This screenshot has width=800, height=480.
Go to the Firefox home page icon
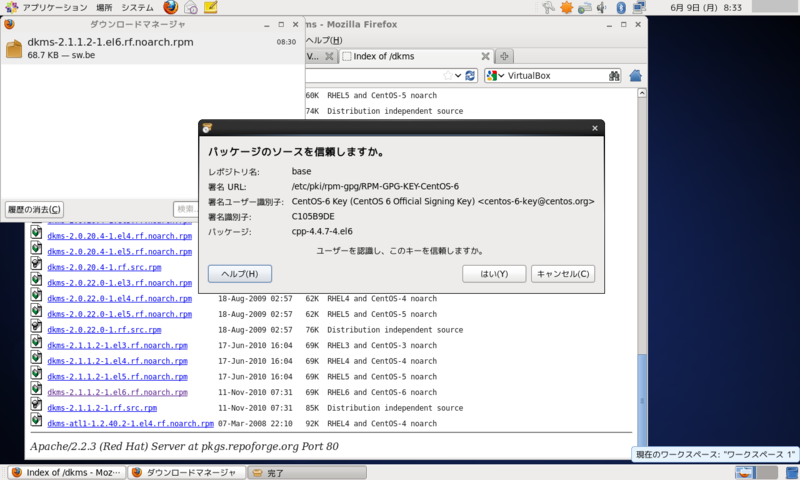pos(635,75)
